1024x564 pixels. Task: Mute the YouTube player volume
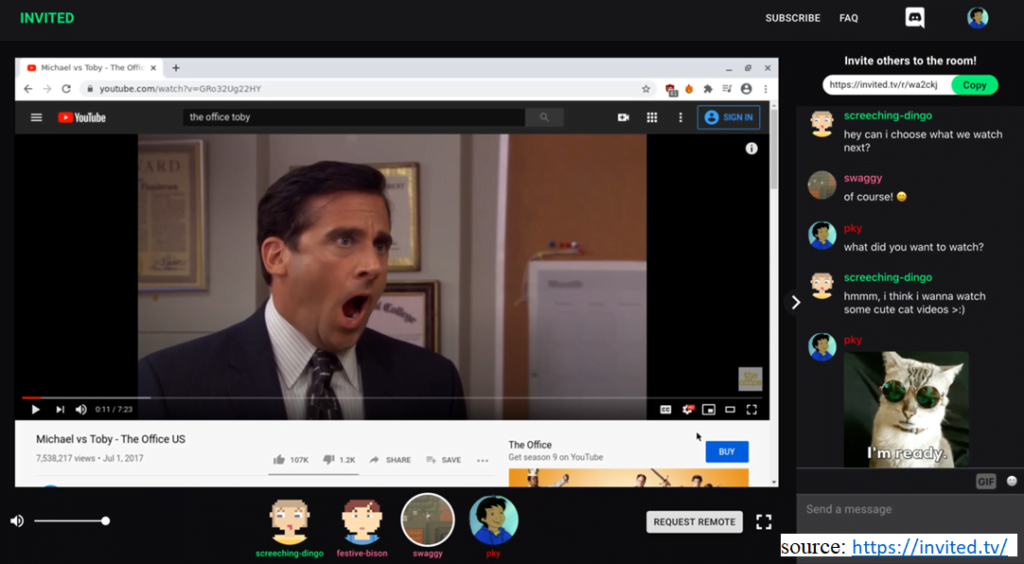[81, 409]
